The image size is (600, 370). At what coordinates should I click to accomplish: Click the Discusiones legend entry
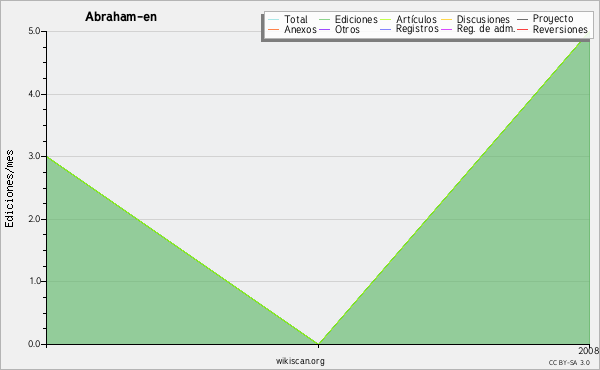[483, 19]
